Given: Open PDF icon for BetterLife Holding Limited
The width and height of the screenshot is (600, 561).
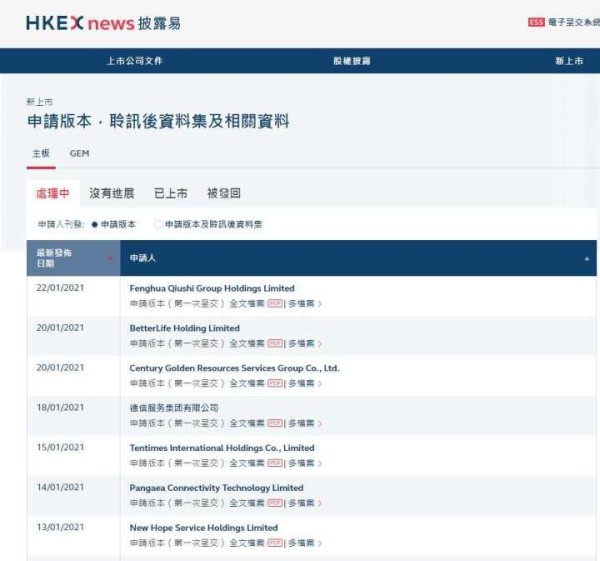Looking at the screenshot, I should click(x=274, y=343).
